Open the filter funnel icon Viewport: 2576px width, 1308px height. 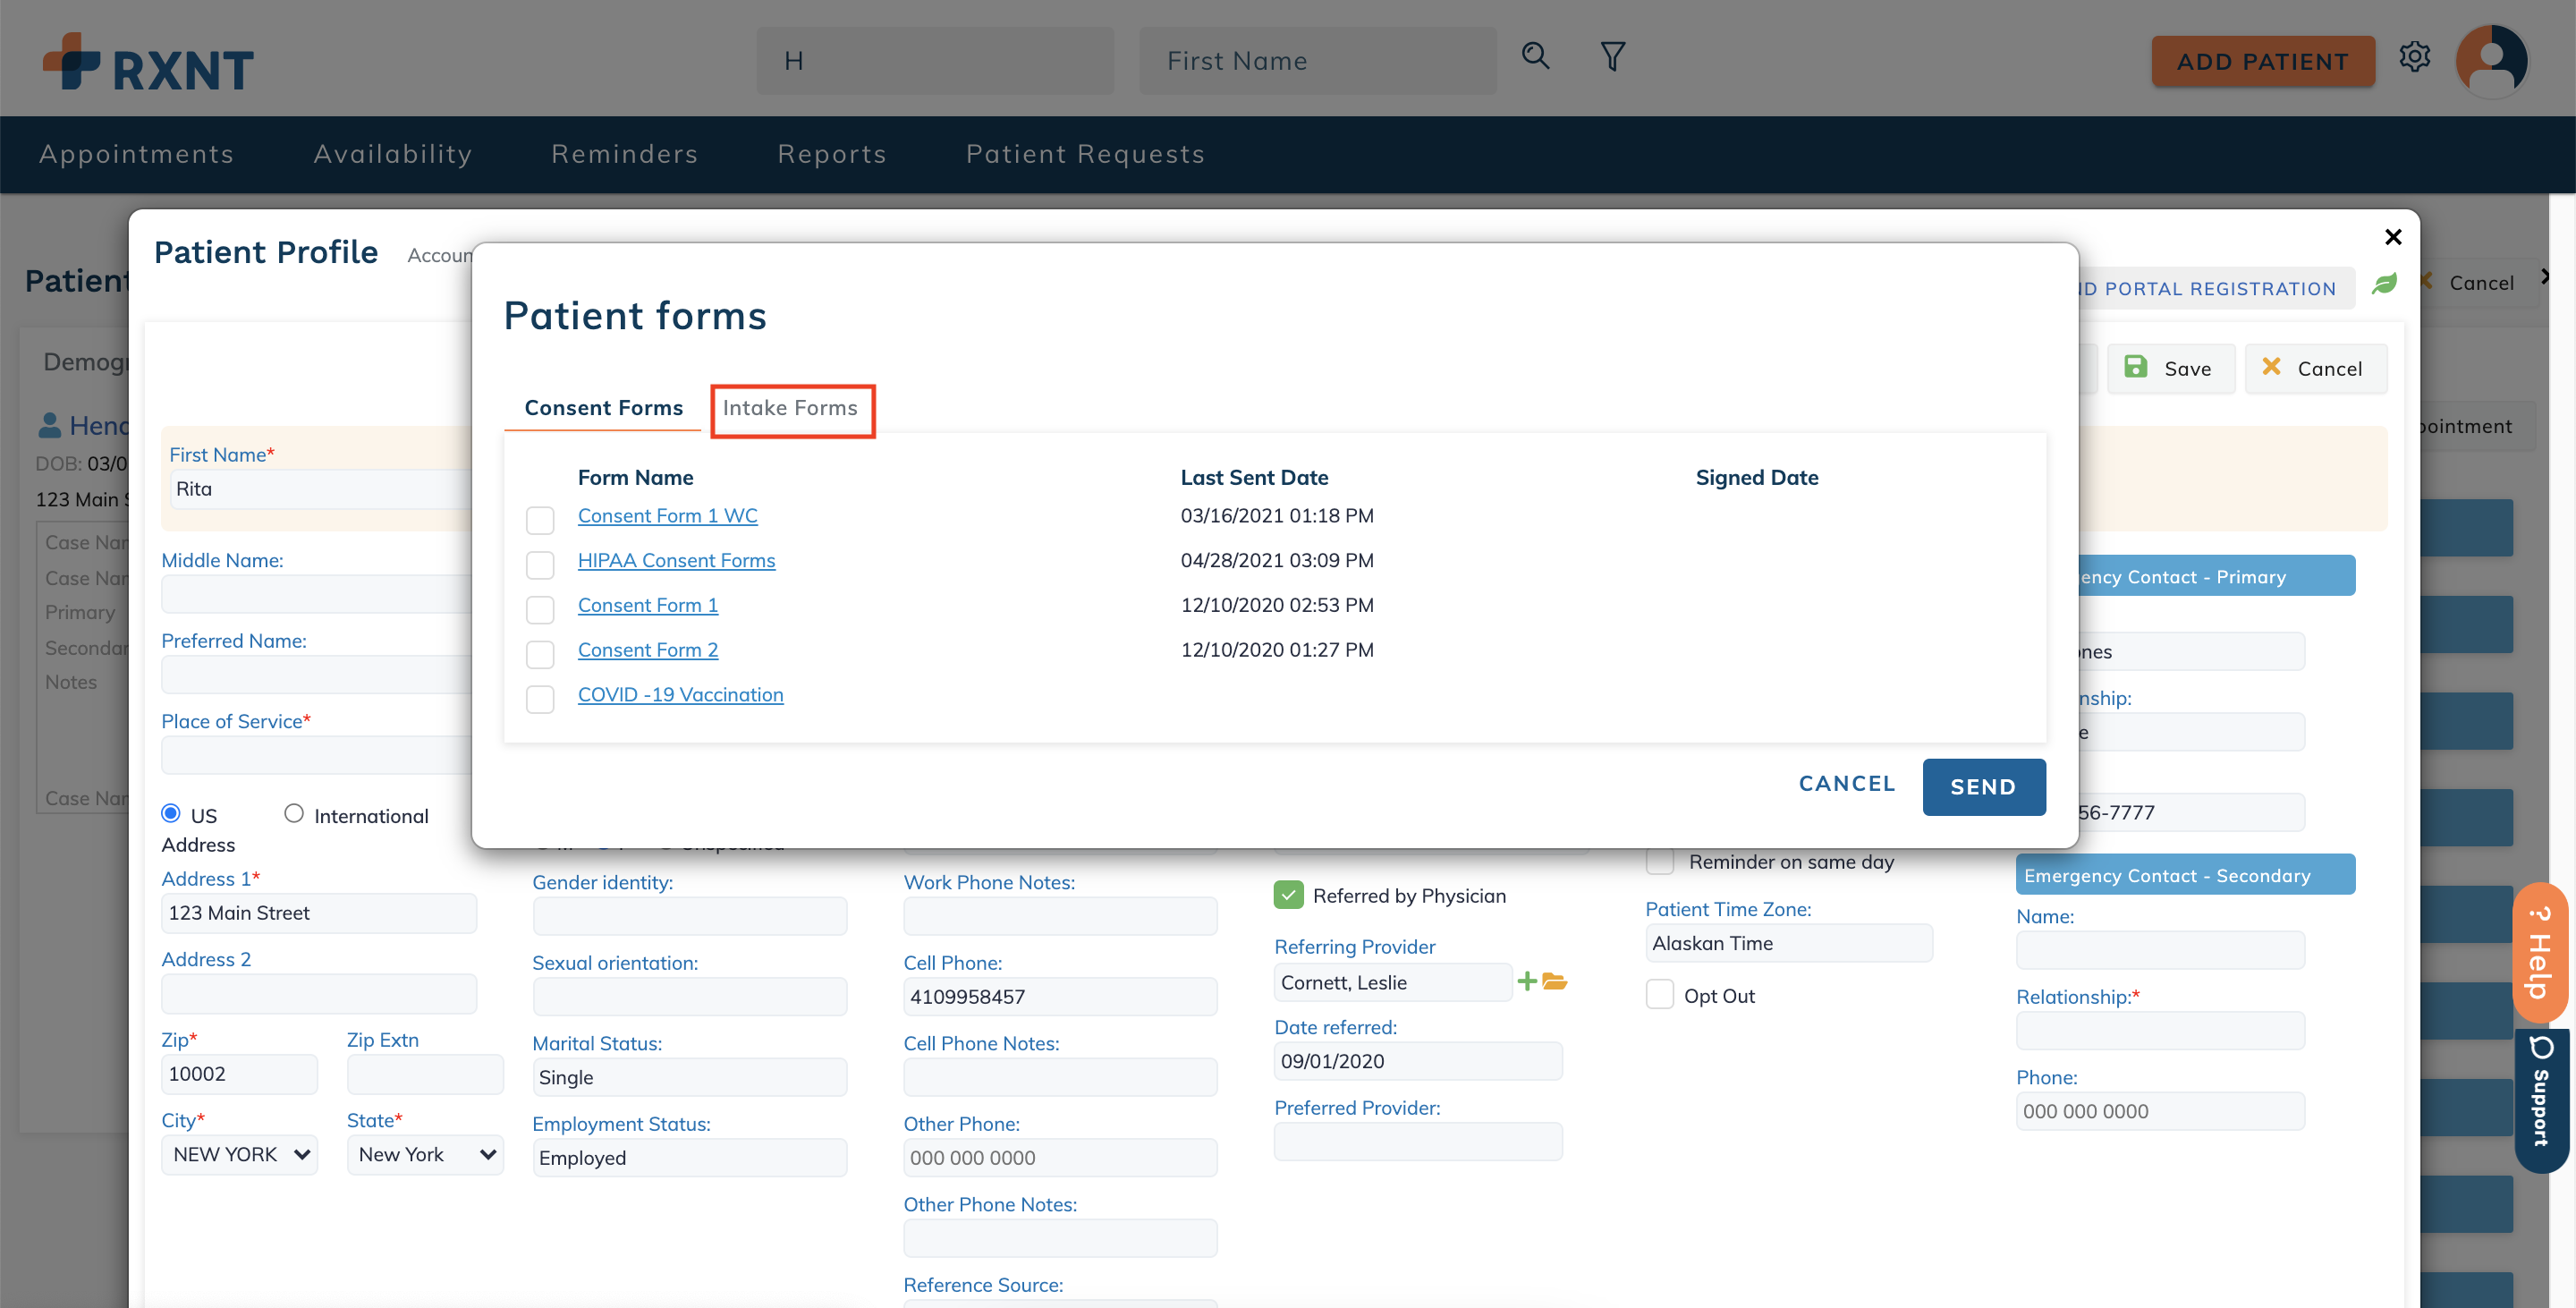pos(1612,57)
